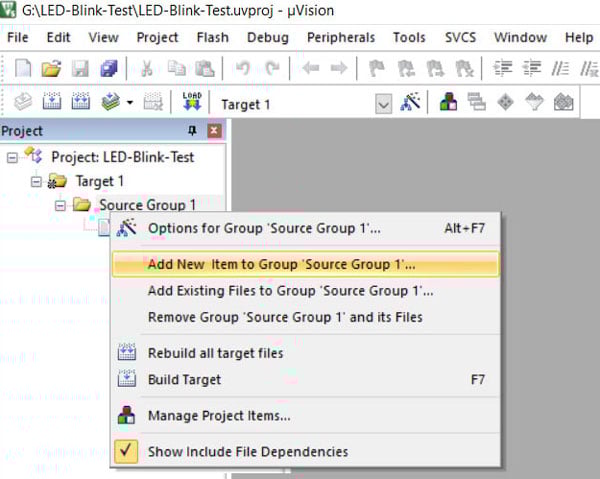
Task: Open the Project menu
Action: pos(157,37)
